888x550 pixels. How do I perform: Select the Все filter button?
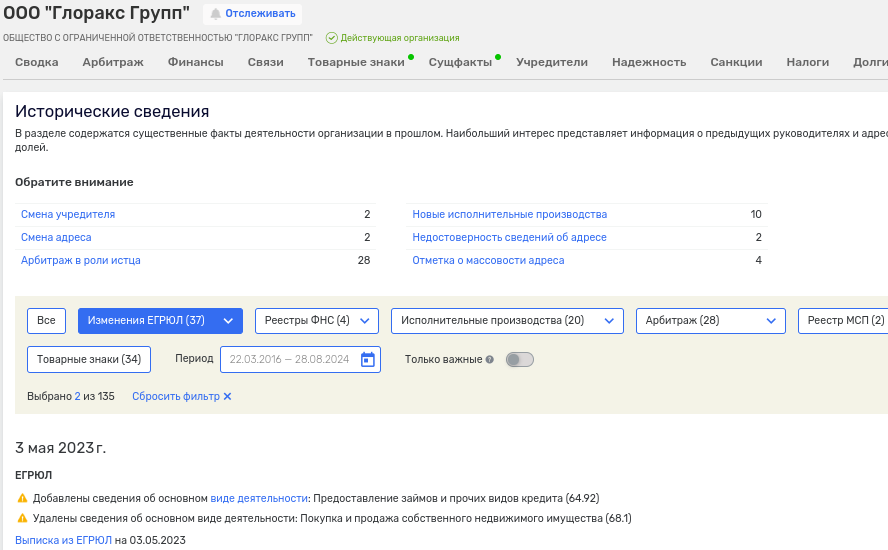46,321
